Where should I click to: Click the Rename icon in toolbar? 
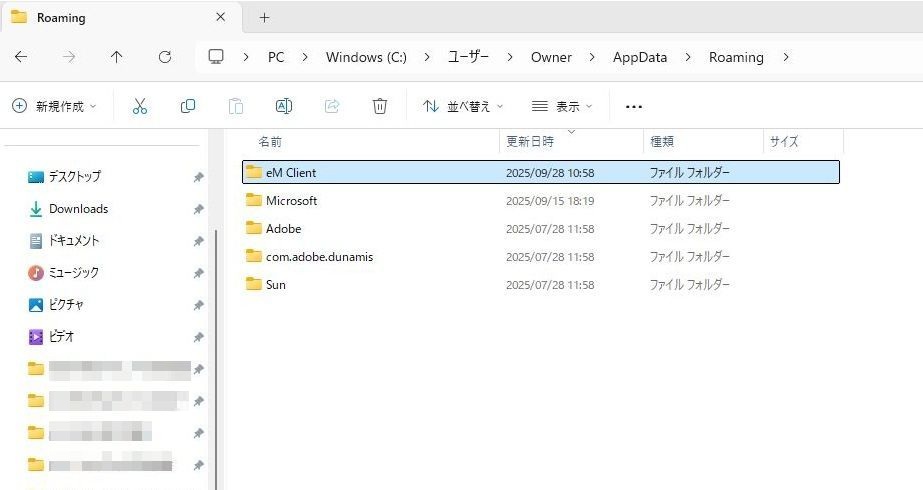coord(283,106)
